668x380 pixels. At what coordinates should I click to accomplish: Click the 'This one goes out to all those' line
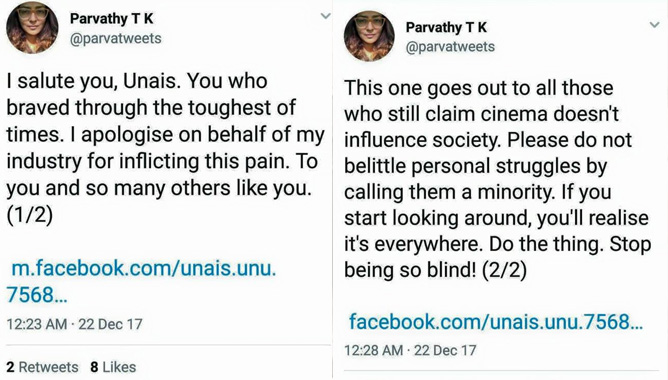point(478,88)
